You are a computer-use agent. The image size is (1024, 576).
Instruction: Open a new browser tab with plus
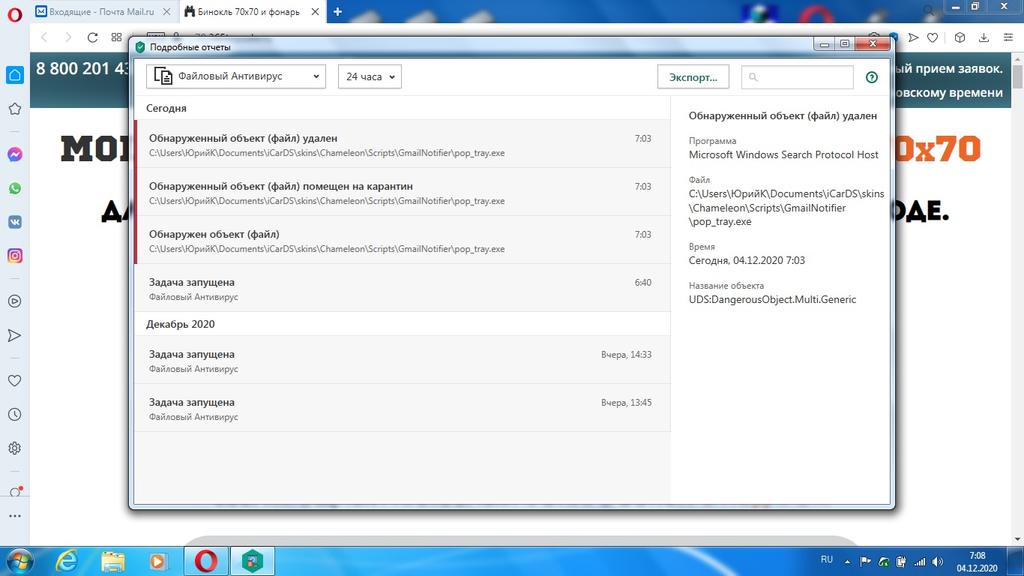pyautogui.click(x=337, y=12)
